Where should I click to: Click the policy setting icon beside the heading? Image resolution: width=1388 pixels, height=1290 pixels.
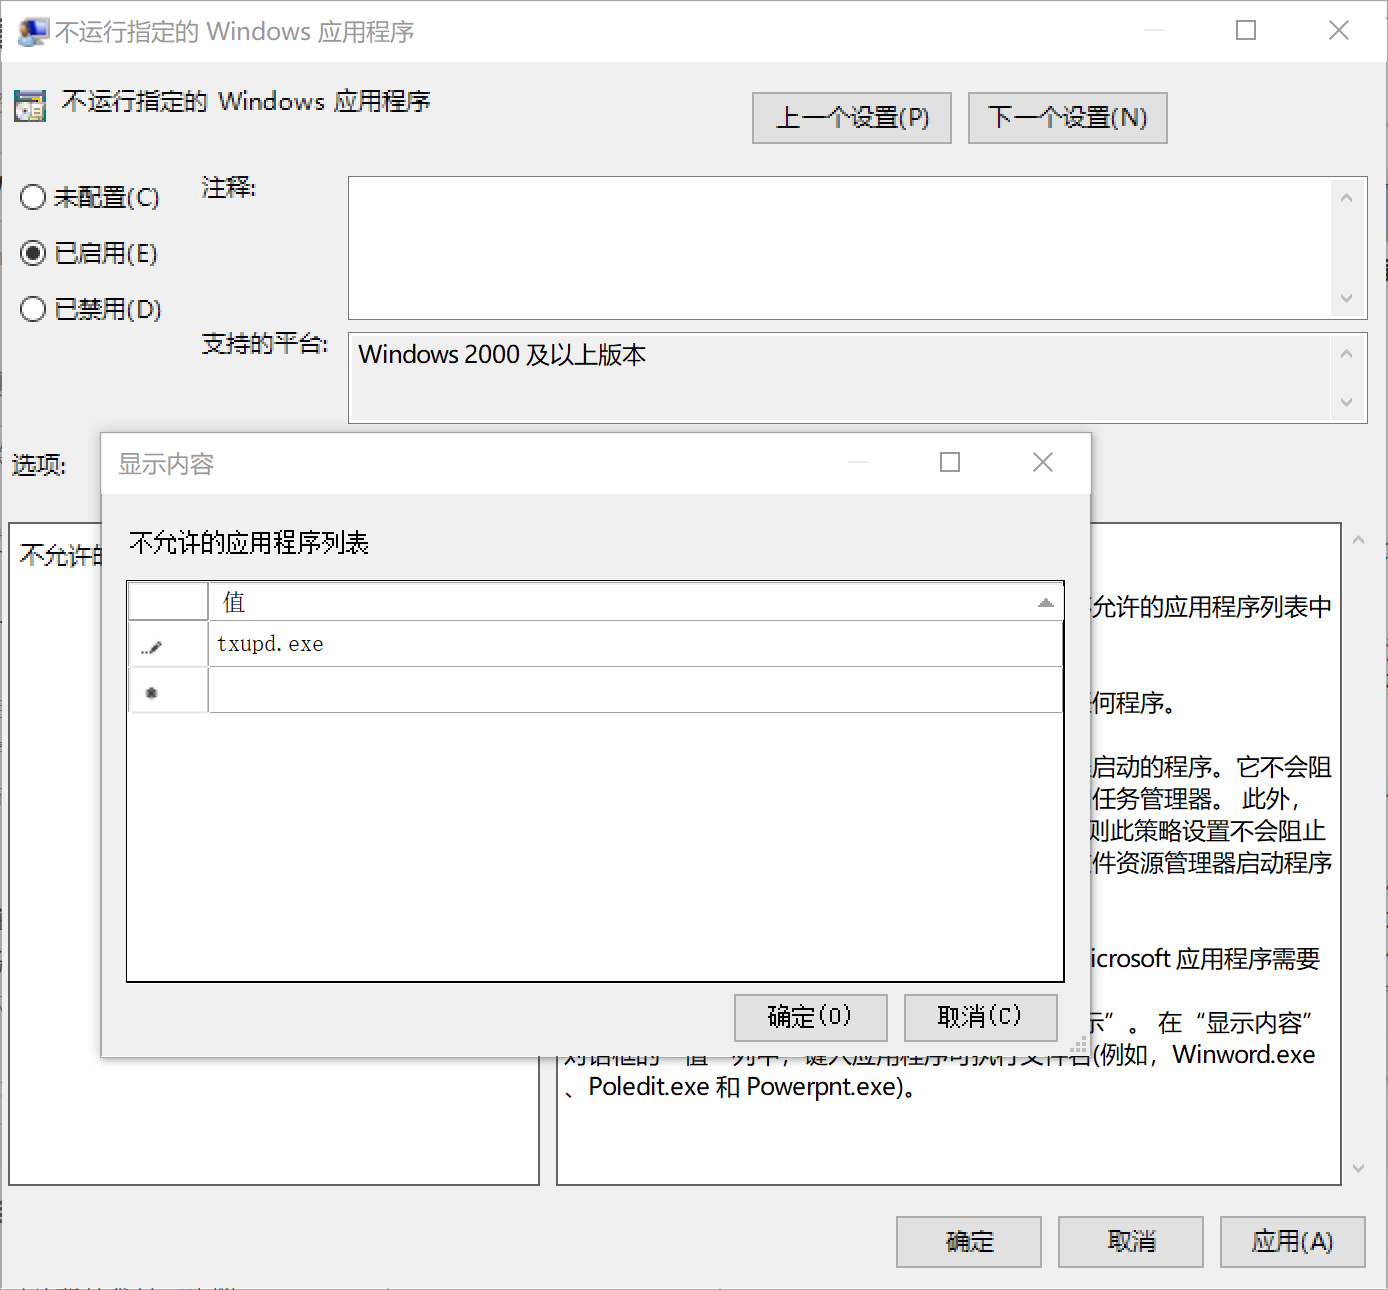click(30, 105)
